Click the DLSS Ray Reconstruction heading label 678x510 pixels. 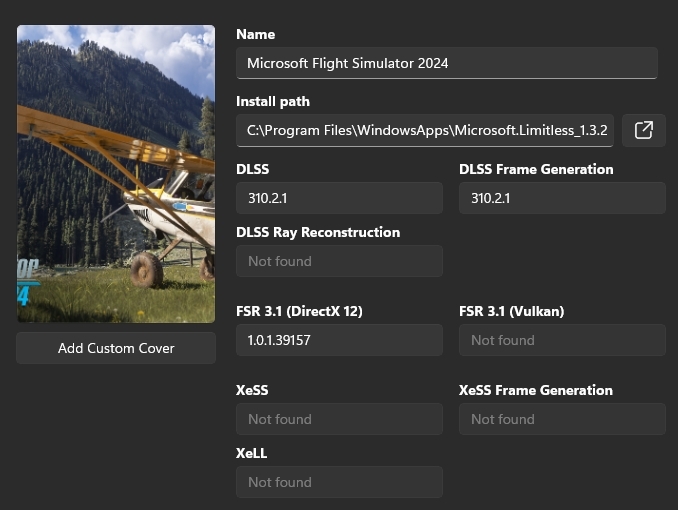pos(318,232)
